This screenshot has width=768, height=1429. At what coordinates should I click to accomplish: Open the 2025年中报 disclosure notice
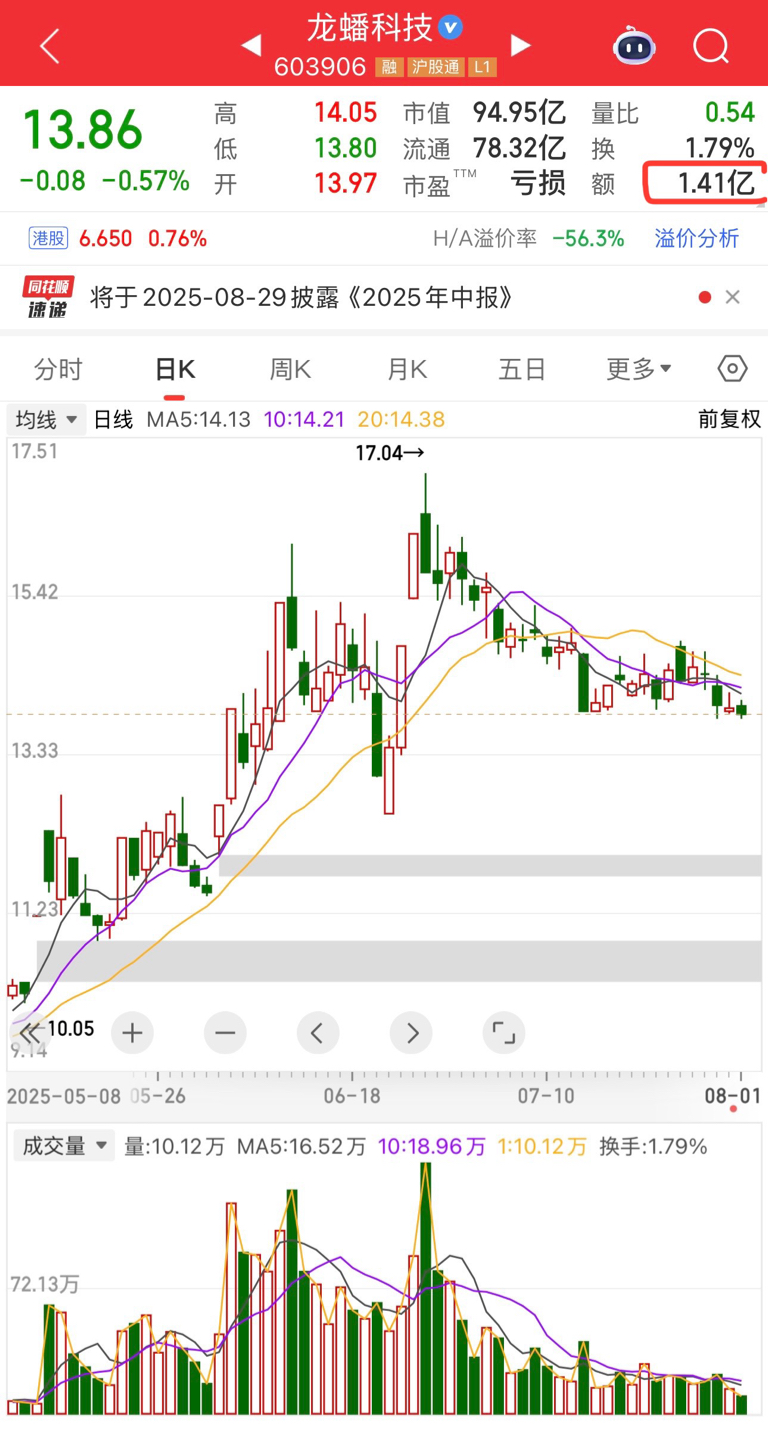(303, 297)
